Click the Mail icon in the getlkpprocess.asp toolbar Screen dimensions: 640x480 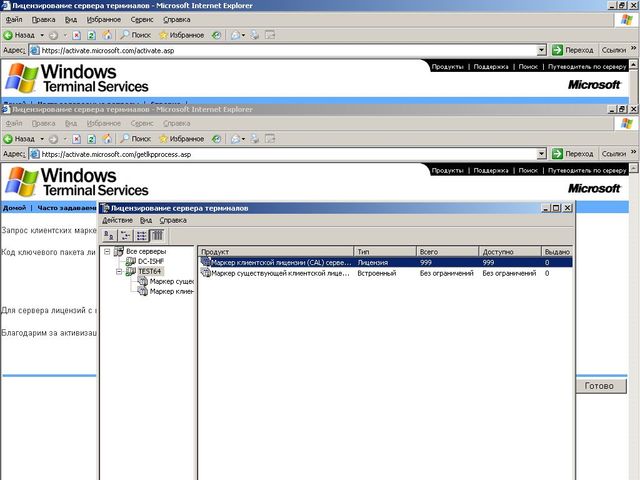tap(236, 139)
